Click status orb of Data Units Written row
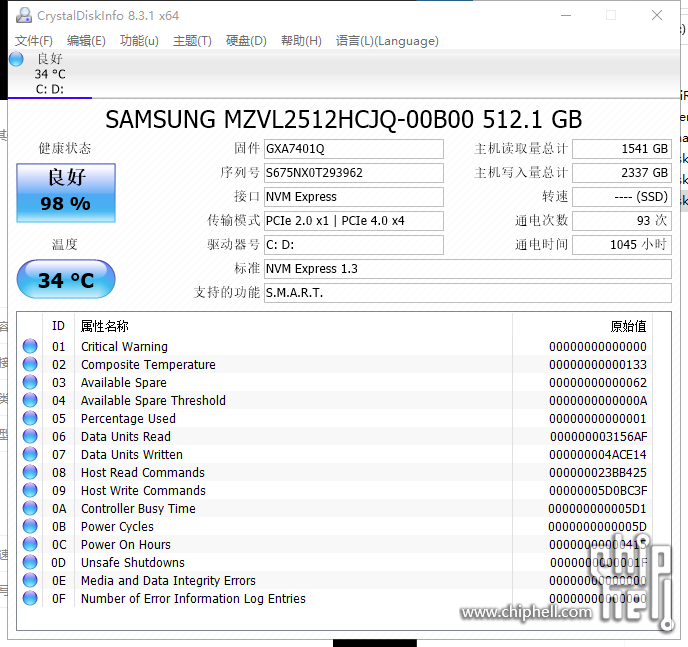This screenshot has width=688, height=647. pos(30,454)
